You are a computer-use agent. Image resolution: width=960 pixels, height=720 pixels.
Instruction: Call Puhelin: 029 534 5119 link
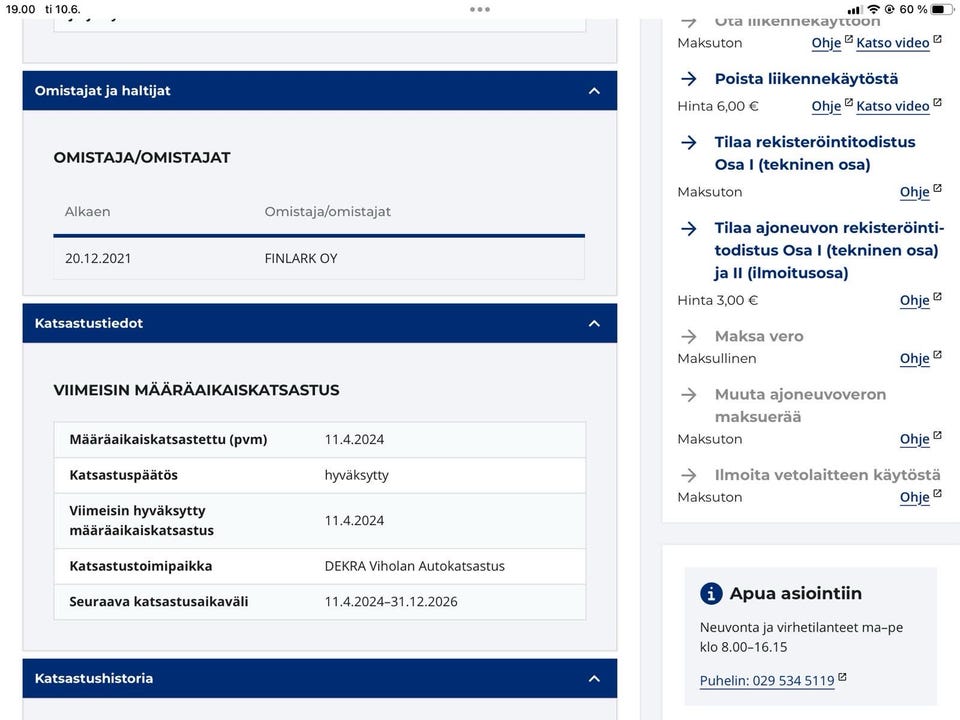pyautogui.click(x=767, y=681)
